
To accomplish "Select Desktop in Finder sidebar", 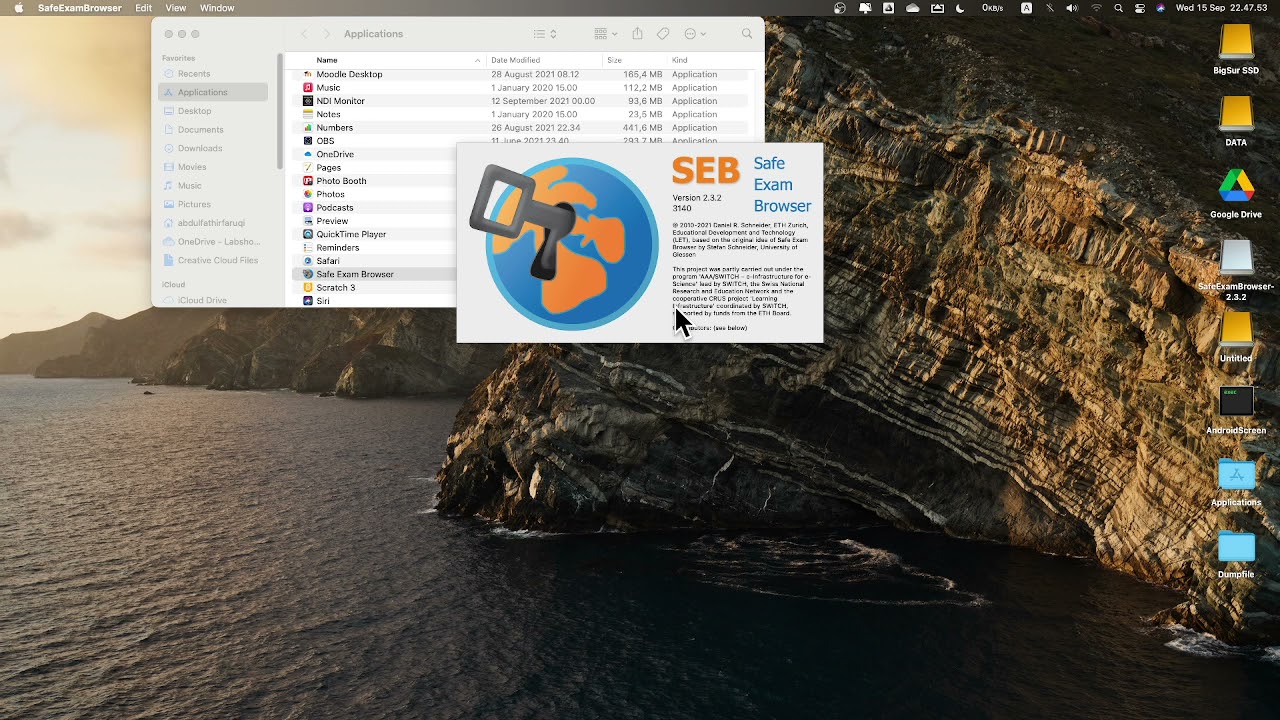I will pyautogui.click(x=212, y=111).
